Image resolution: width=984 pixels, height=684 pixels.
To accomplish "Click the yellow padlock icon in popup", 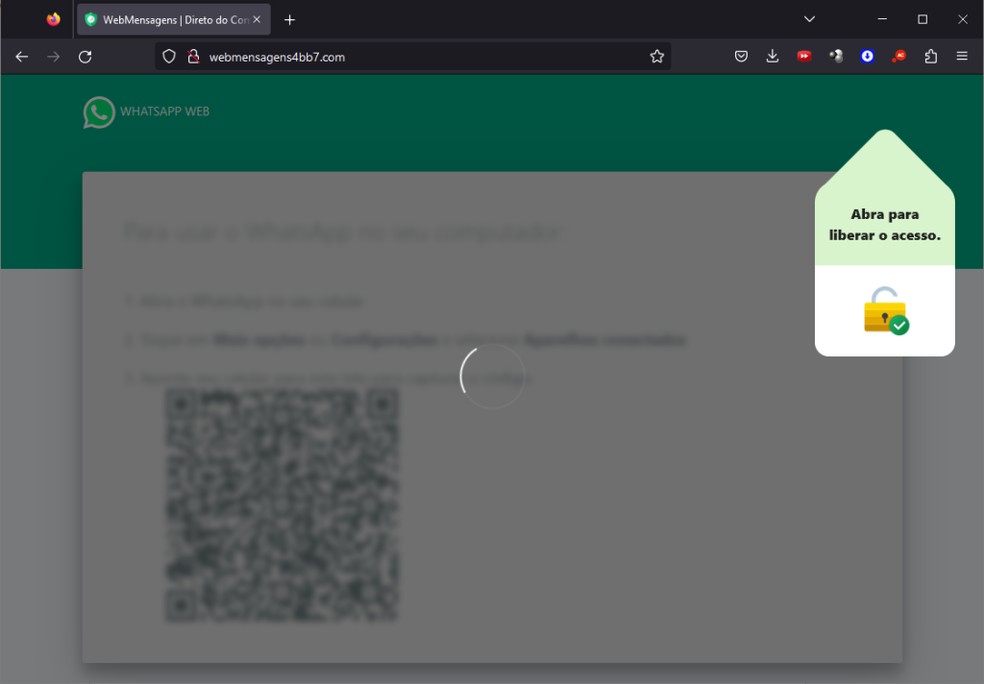I will coord(882,314).
